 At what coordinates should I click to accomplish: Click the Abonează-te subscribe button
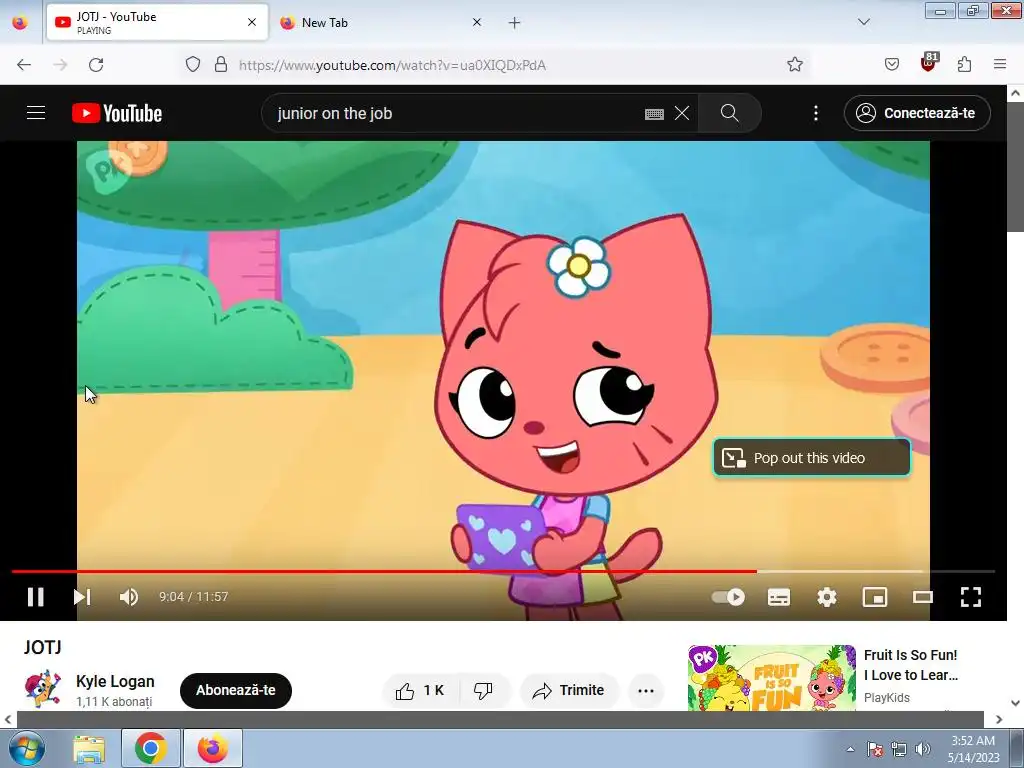click(236, 690)
